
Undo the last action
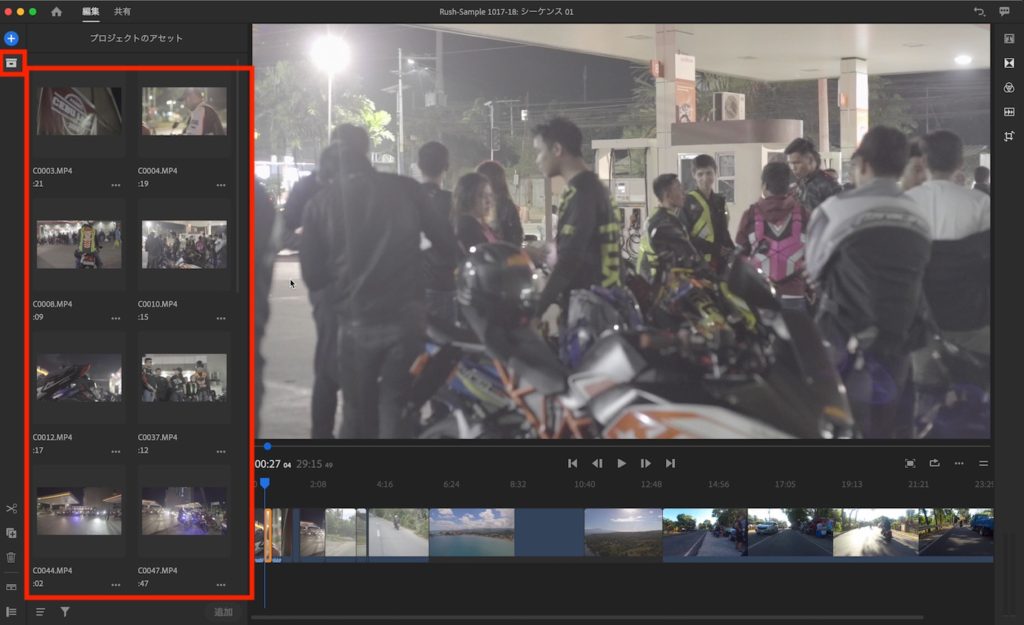[979, 11]
